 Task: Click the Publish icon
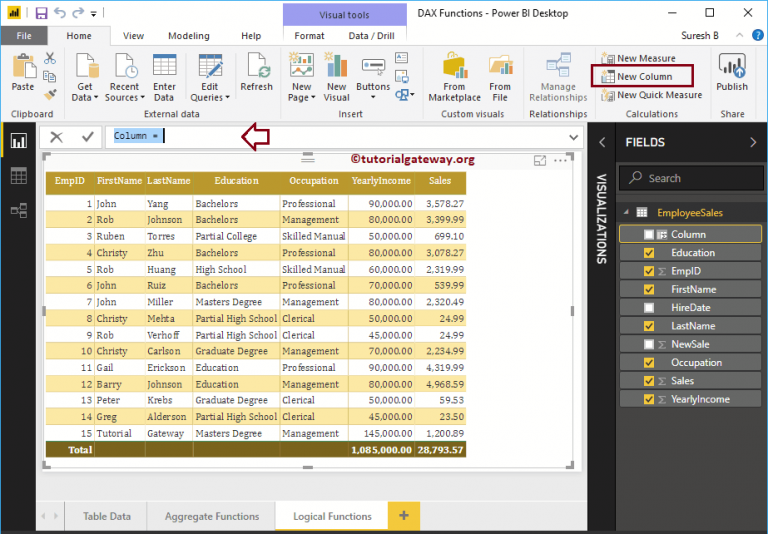(x=732, y=66)
